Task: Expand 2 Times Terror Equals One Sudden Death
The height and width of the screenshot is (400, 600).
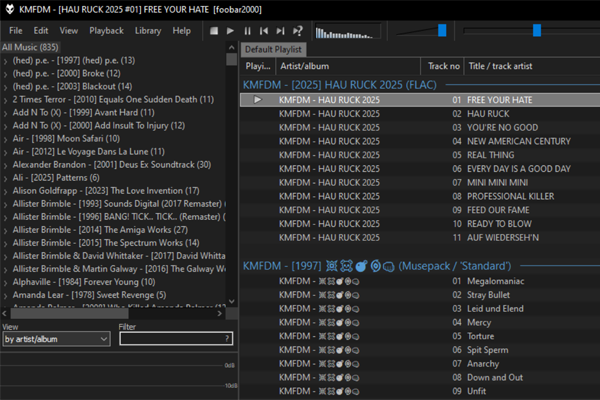Action: [5, 100]
